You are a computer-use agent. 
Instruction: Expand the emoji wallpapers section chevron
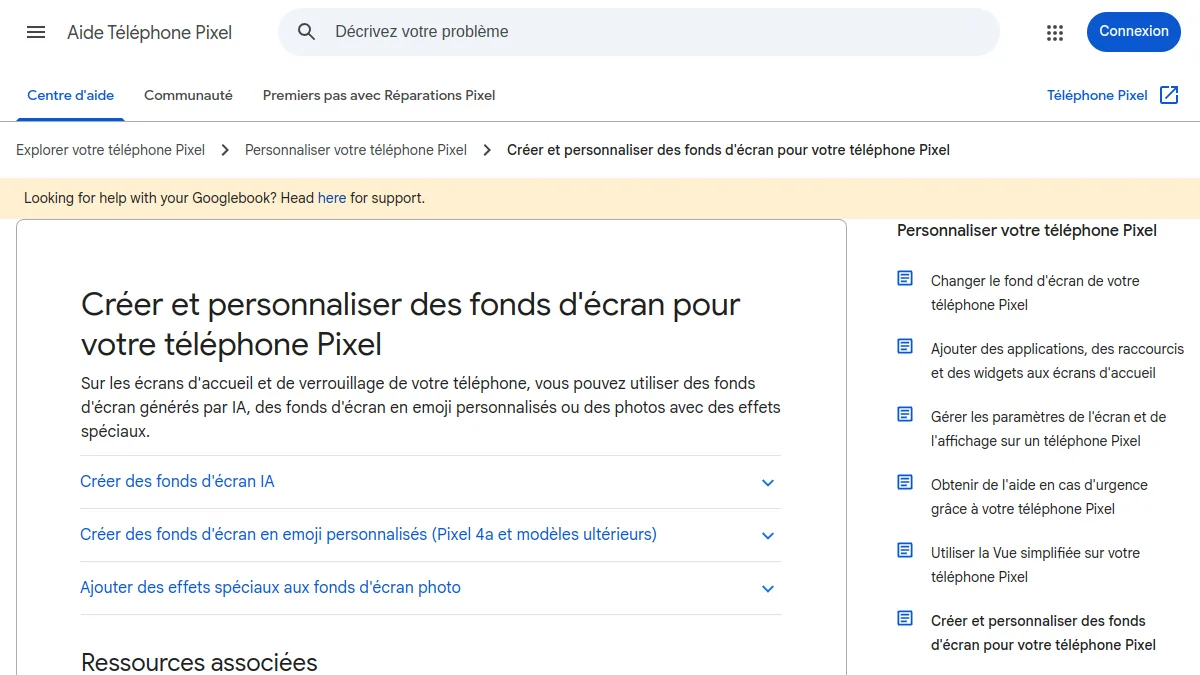pos(768,536)
